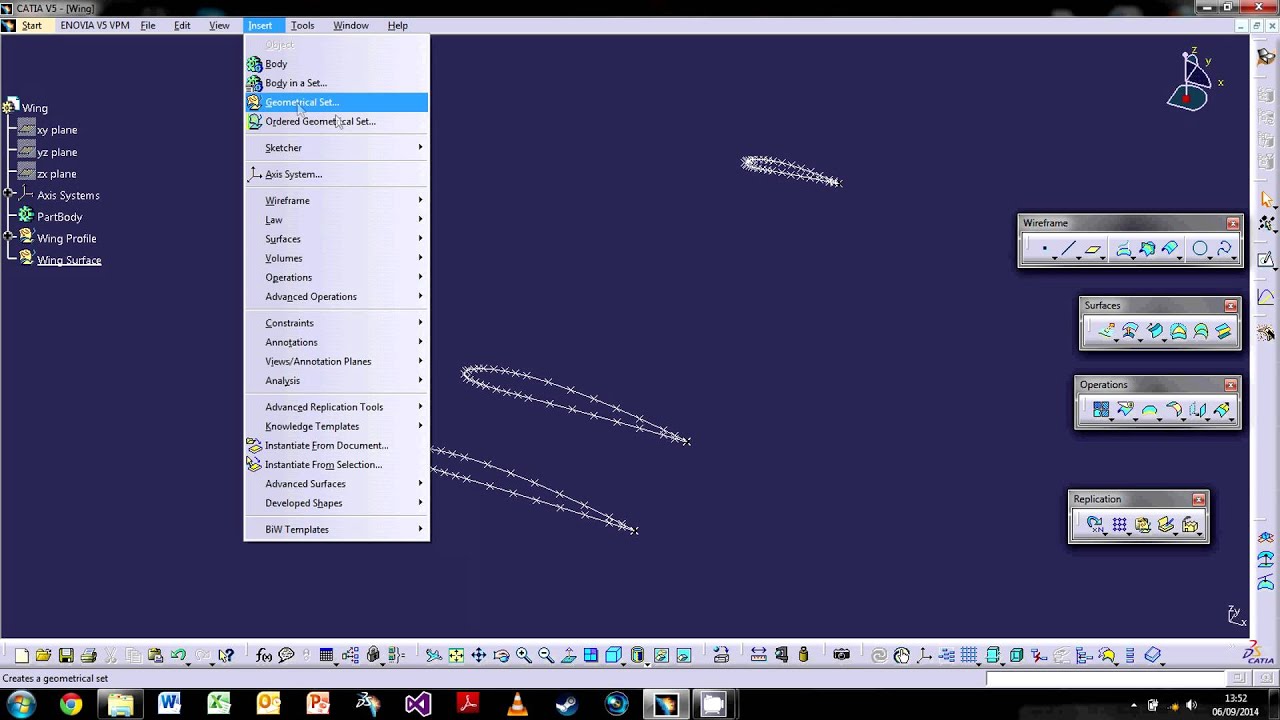Click the Sketcher icon in right toolbar
1280x720 pixels.
tap(1266, 260)
